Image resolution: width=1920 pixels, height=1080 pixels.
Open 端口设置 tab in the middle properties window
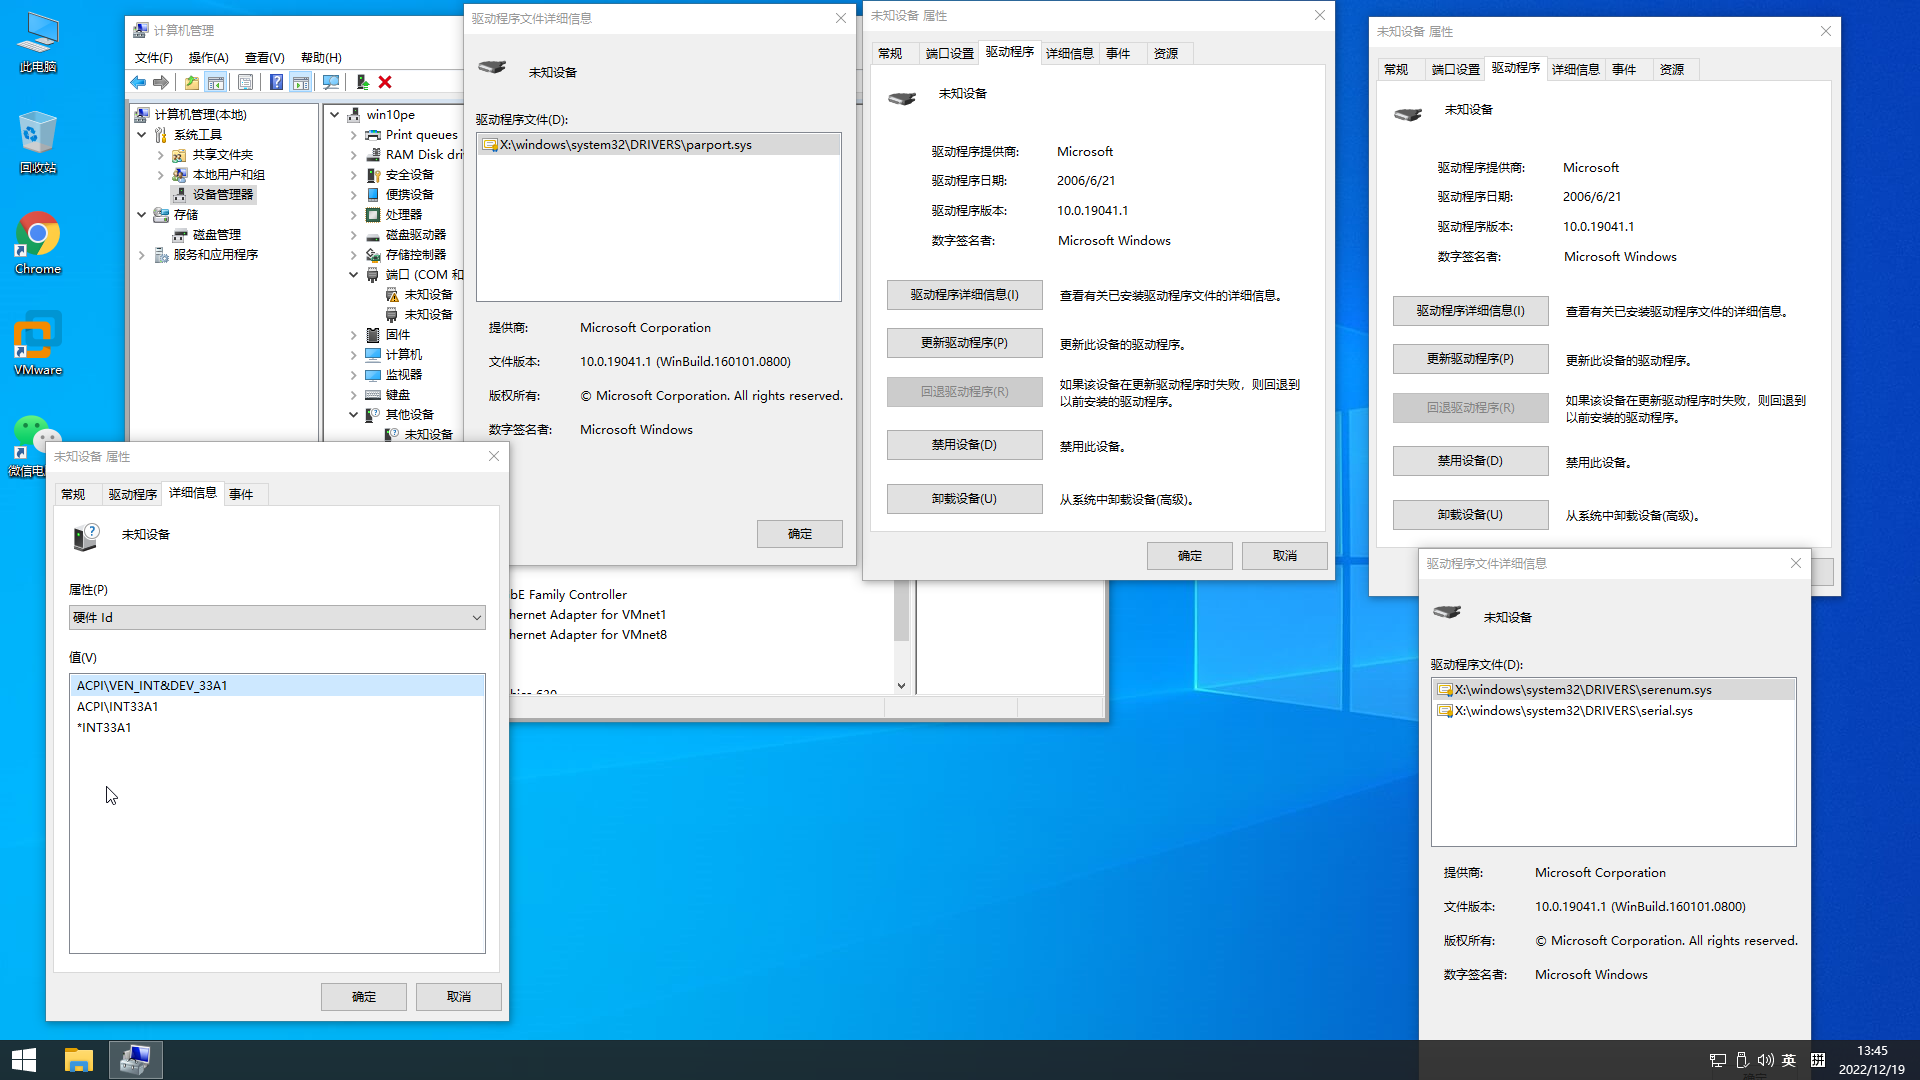[949, 54]
